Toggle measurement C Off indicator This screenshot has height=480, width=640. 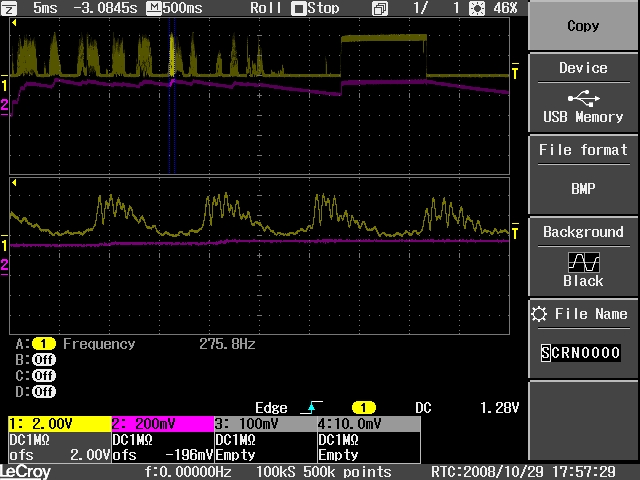click(44, 376)
